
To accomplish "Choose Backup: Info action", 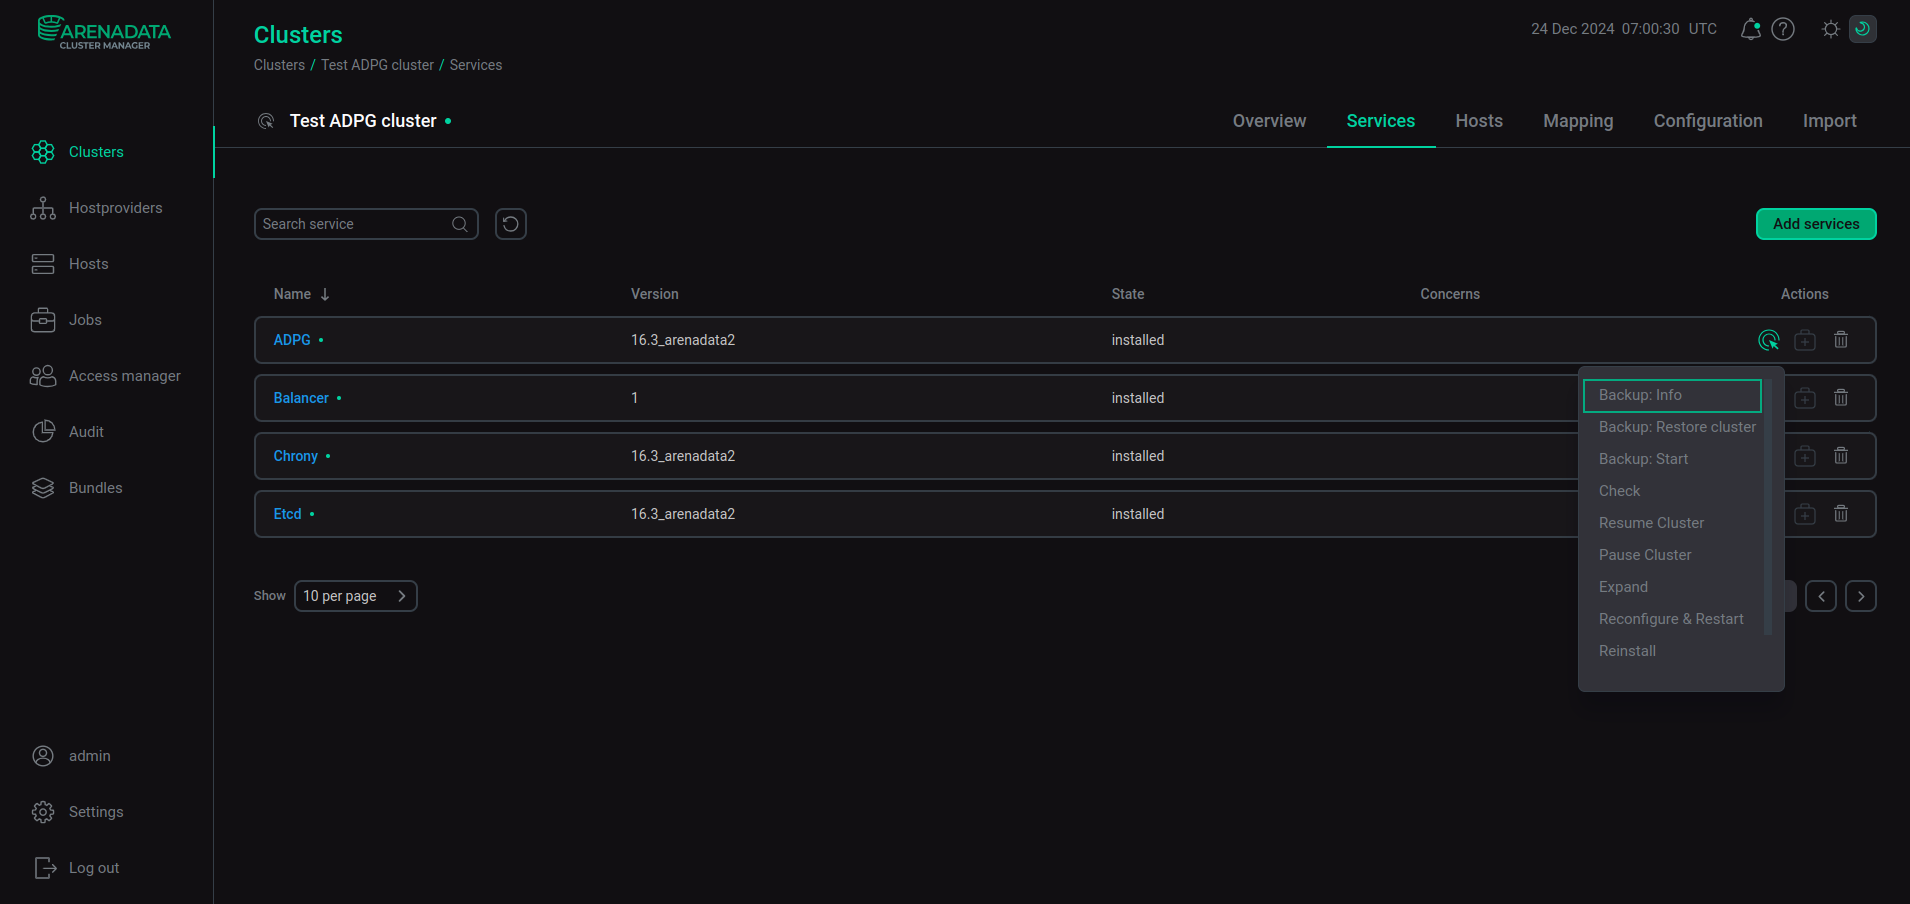I will coord(1672,395).
